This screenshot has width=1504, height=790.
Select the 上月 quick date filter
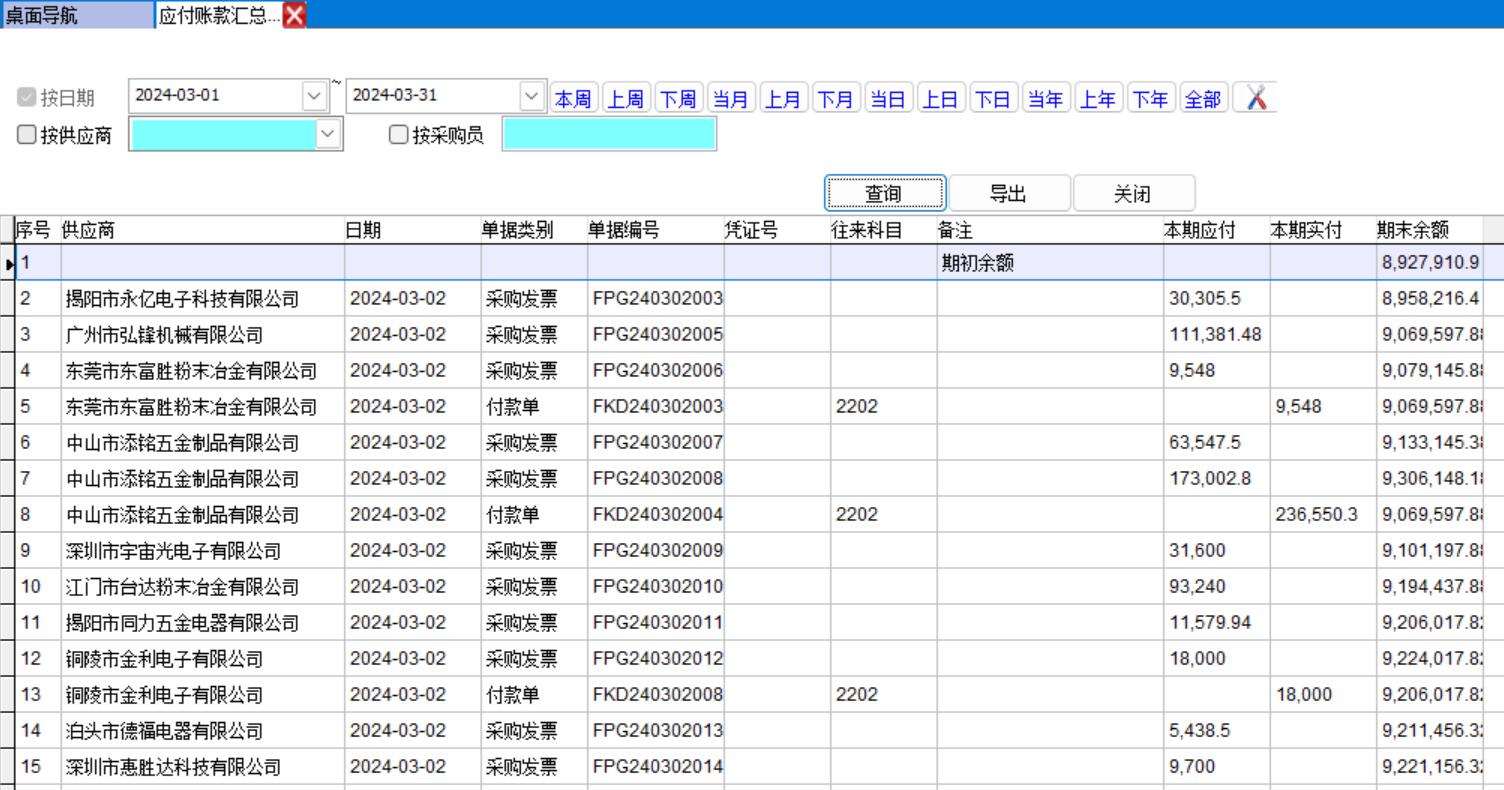782,98
